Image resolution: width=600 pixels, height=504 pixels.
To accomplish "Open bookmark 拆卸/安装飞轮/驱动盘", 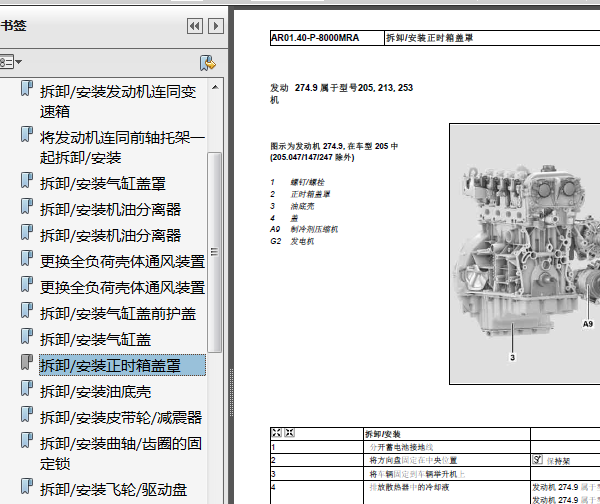I will click(x=113, y=490).
